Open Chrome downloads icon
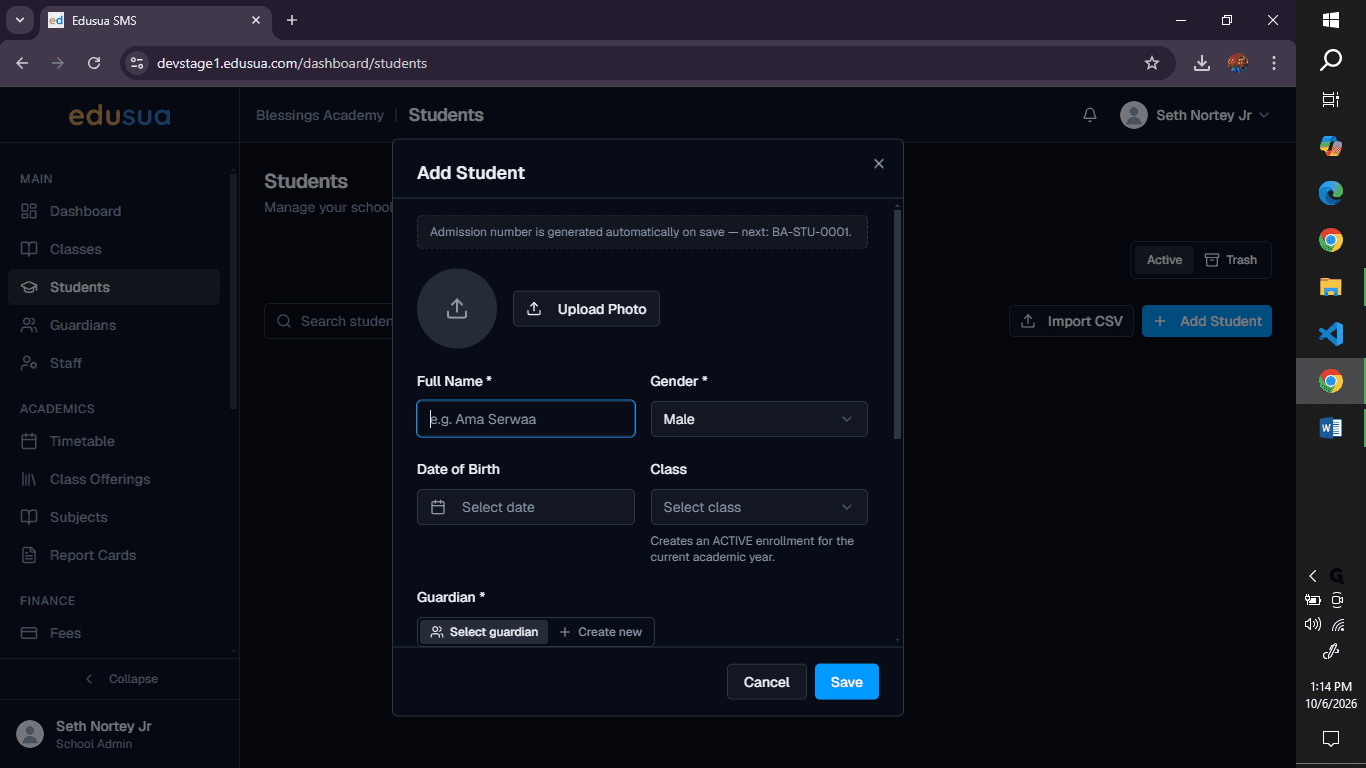Viewport: 1366px width, 768px height. [1202, 63]
